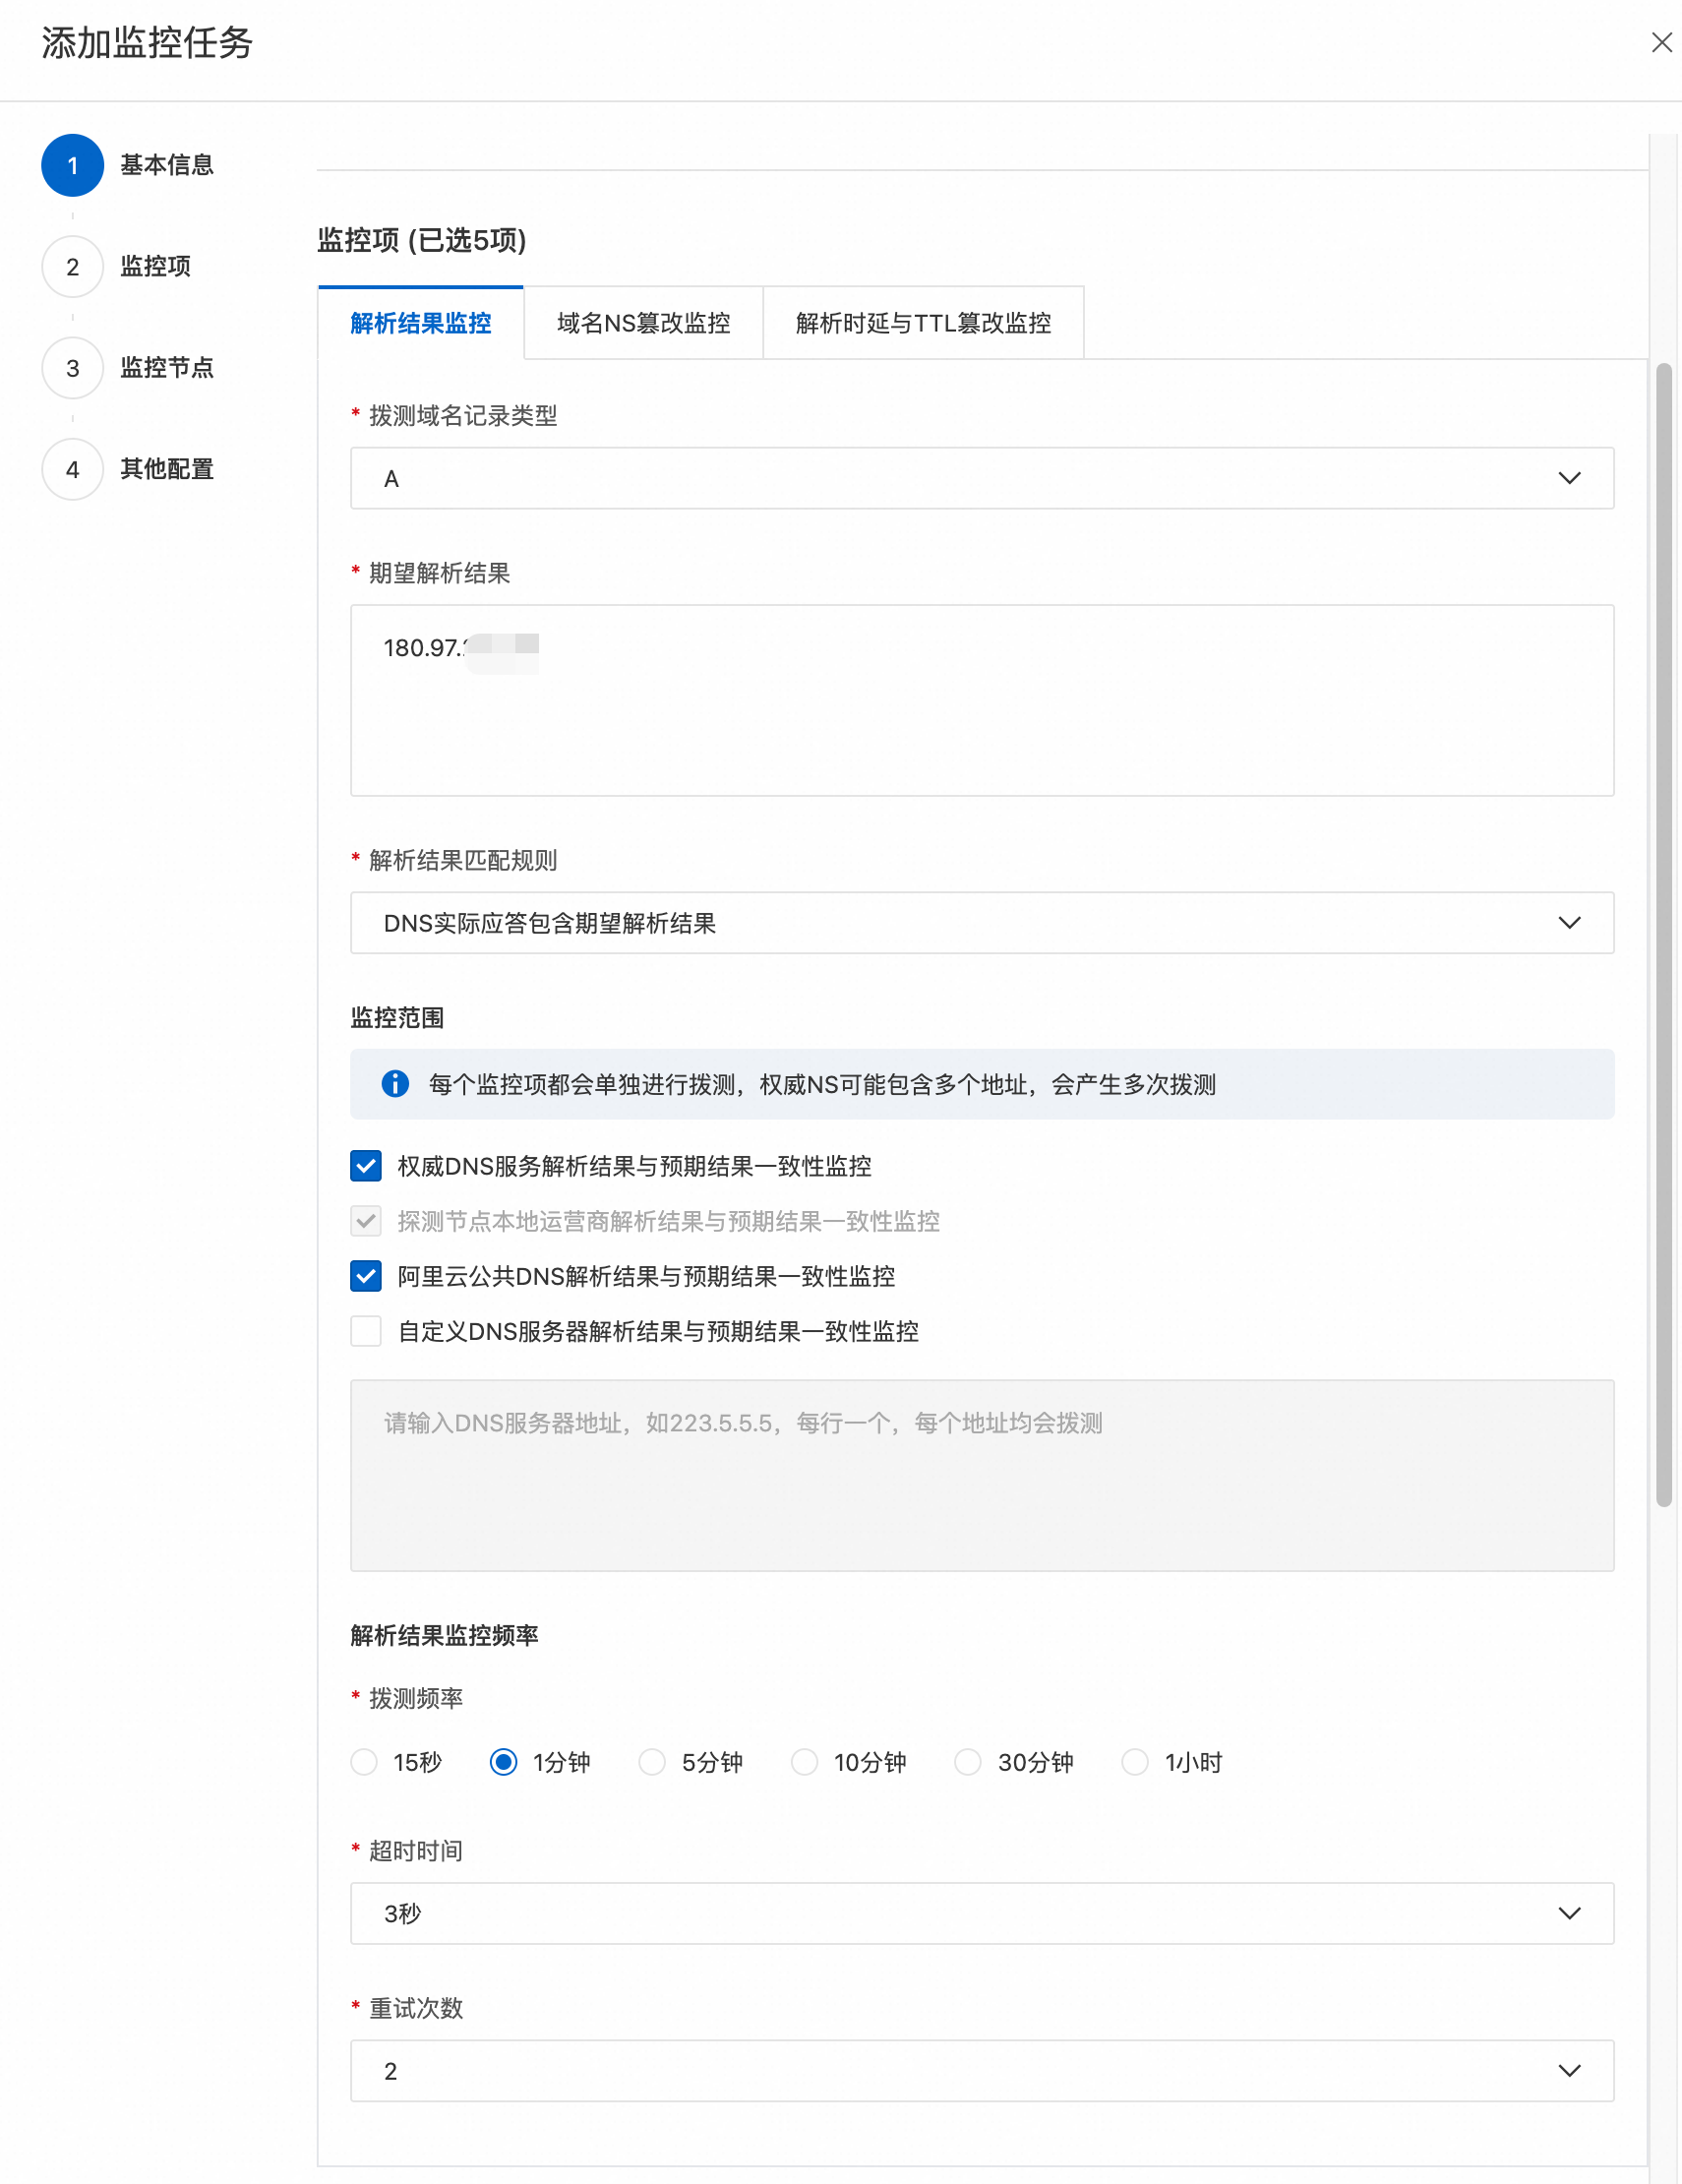Viewport: 1682px width, 2184px height.
Task: Enable 自定义DNS服务器解析结果 monitoring checkbox
Action: click(365, 1331)
